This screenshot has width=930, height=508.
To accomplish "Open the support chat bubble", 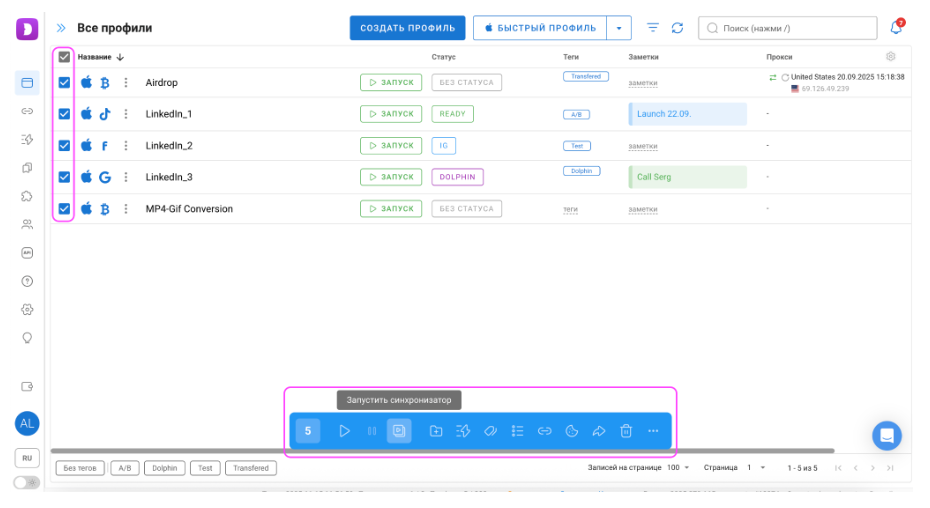I will pos(887,436).
